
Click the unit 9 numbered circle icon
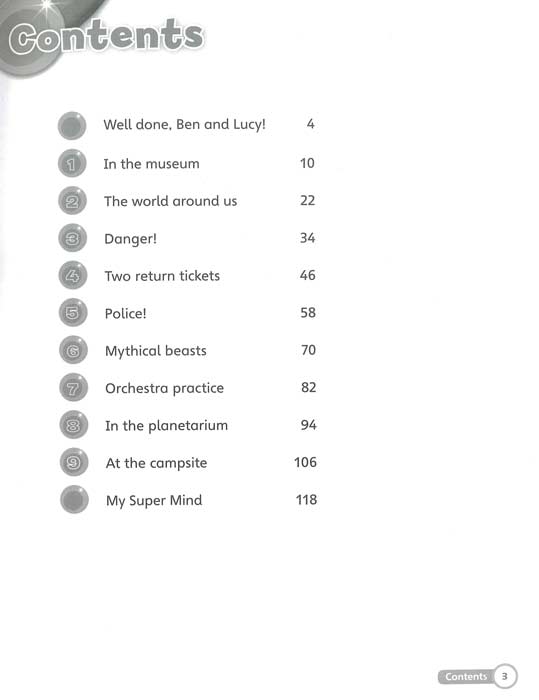(74, 462)
